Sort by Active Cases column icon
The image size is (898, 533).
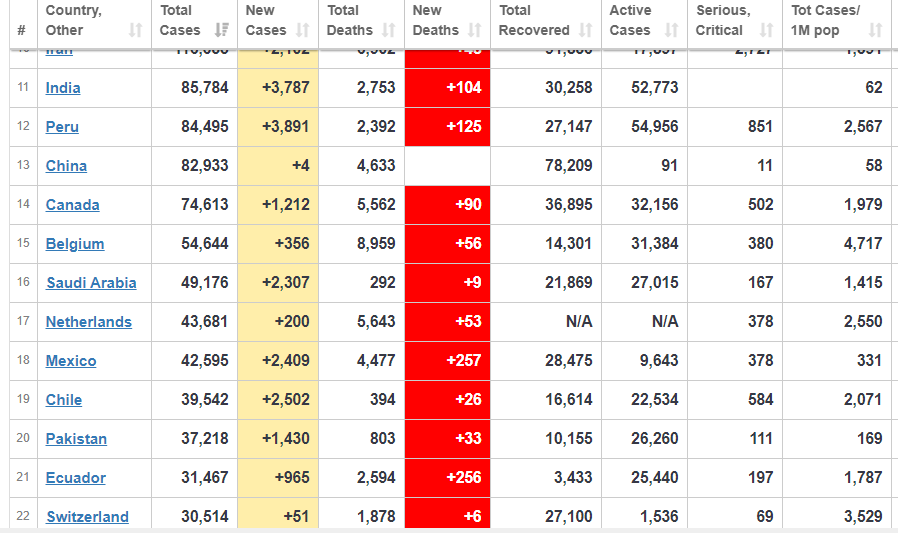(671, 30)
